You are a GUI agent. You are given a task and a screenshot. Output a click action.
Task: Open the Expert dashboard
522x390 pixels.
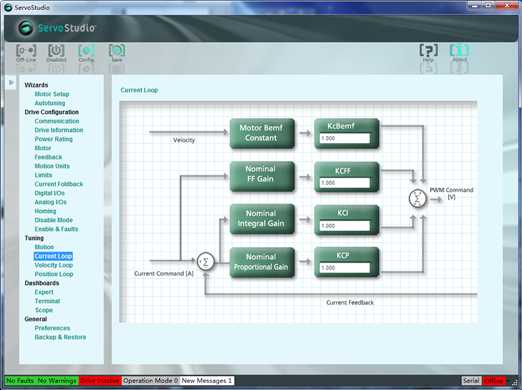pos(44,292)
